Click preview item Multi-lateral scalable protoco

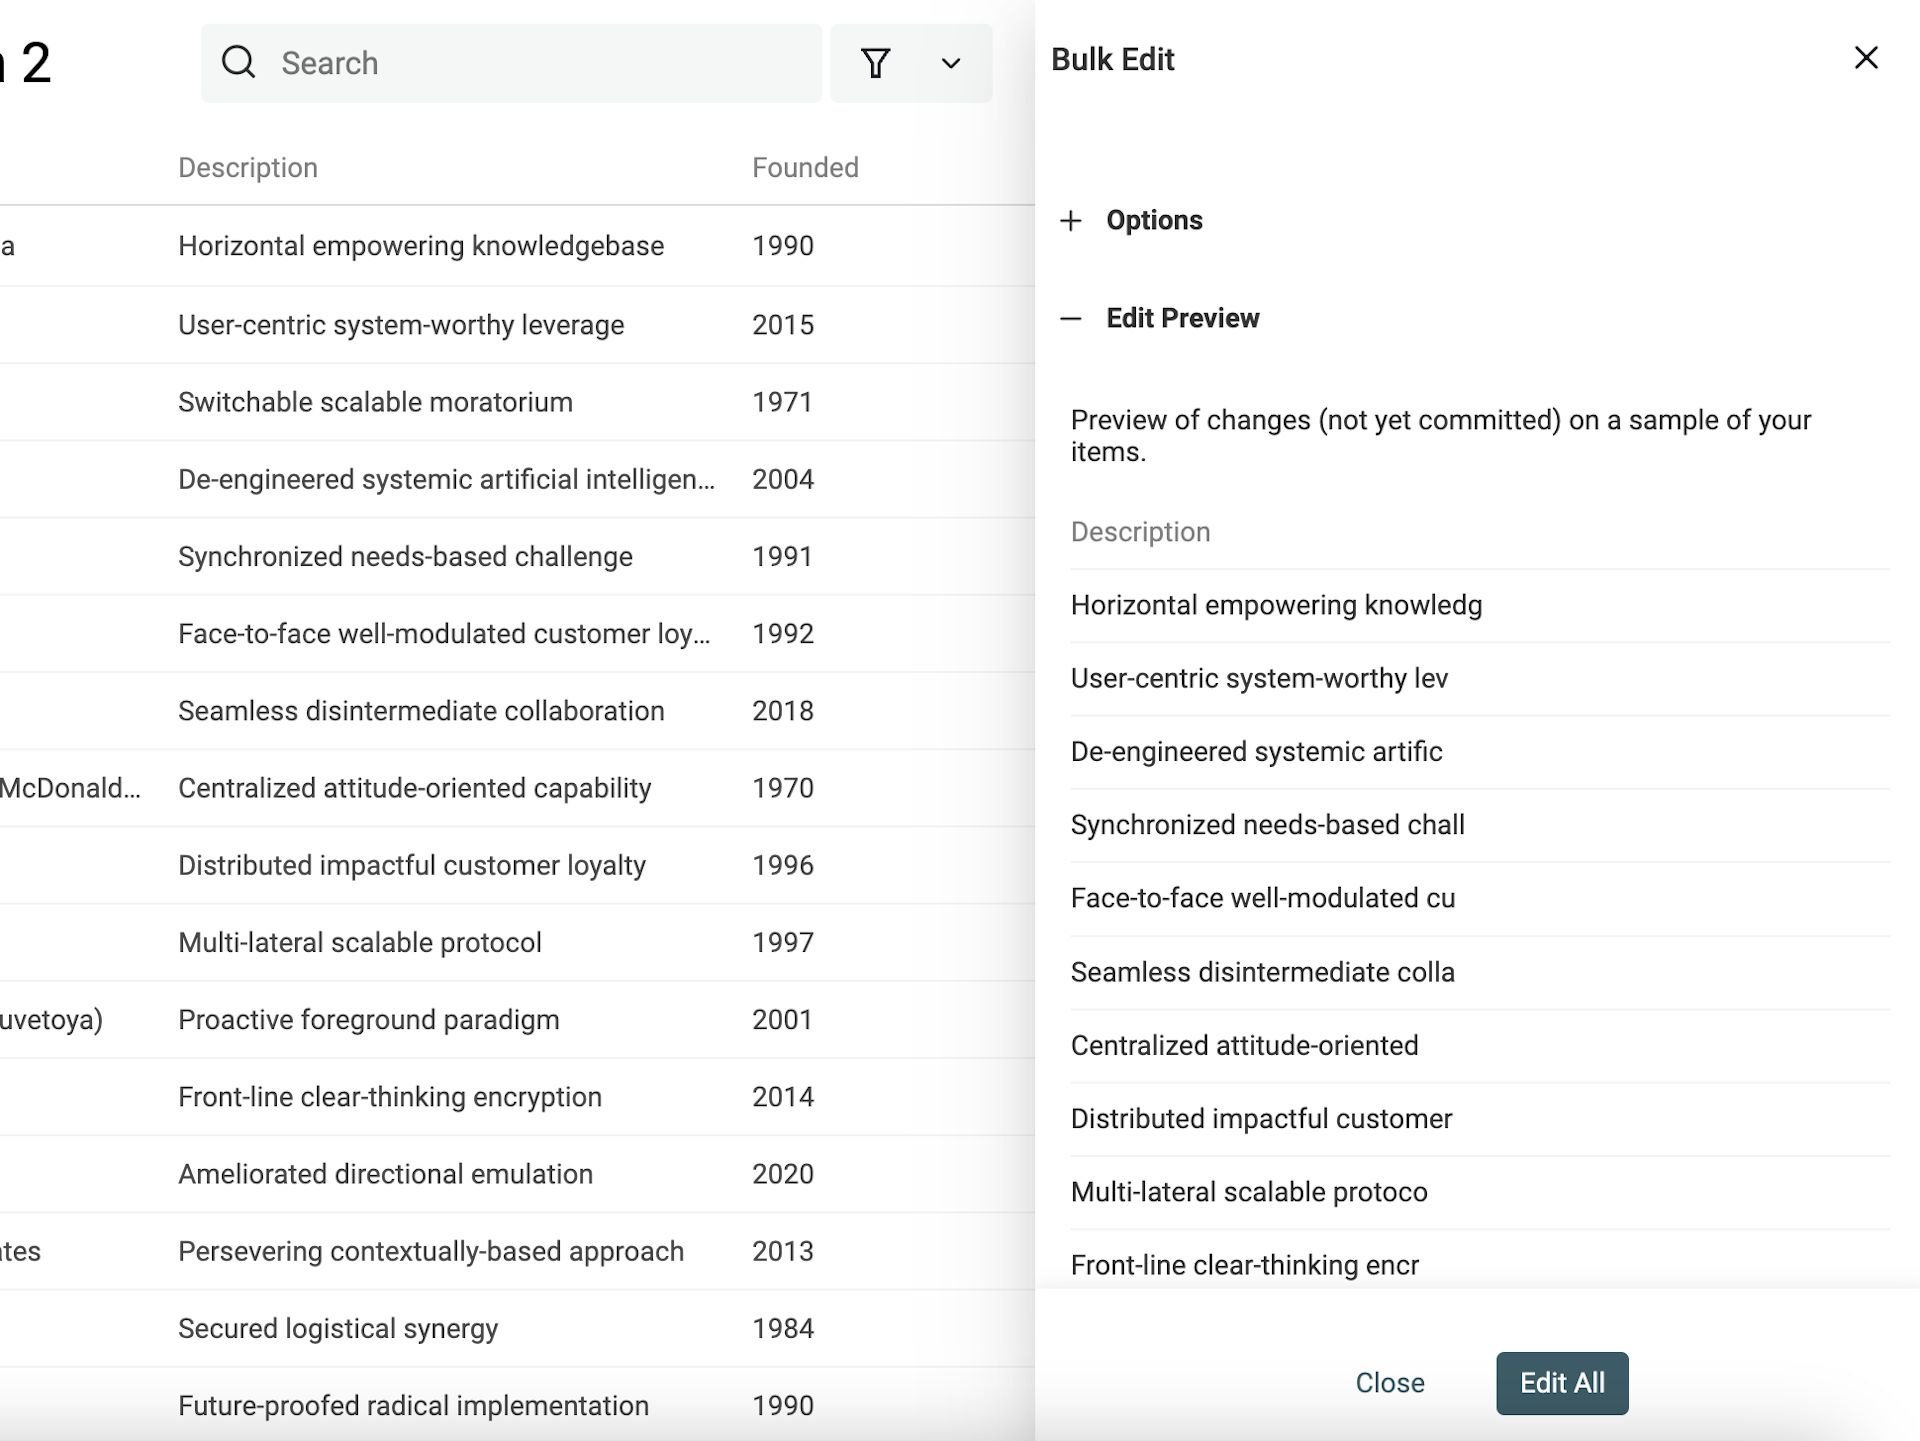(x=1249, y=1192)
